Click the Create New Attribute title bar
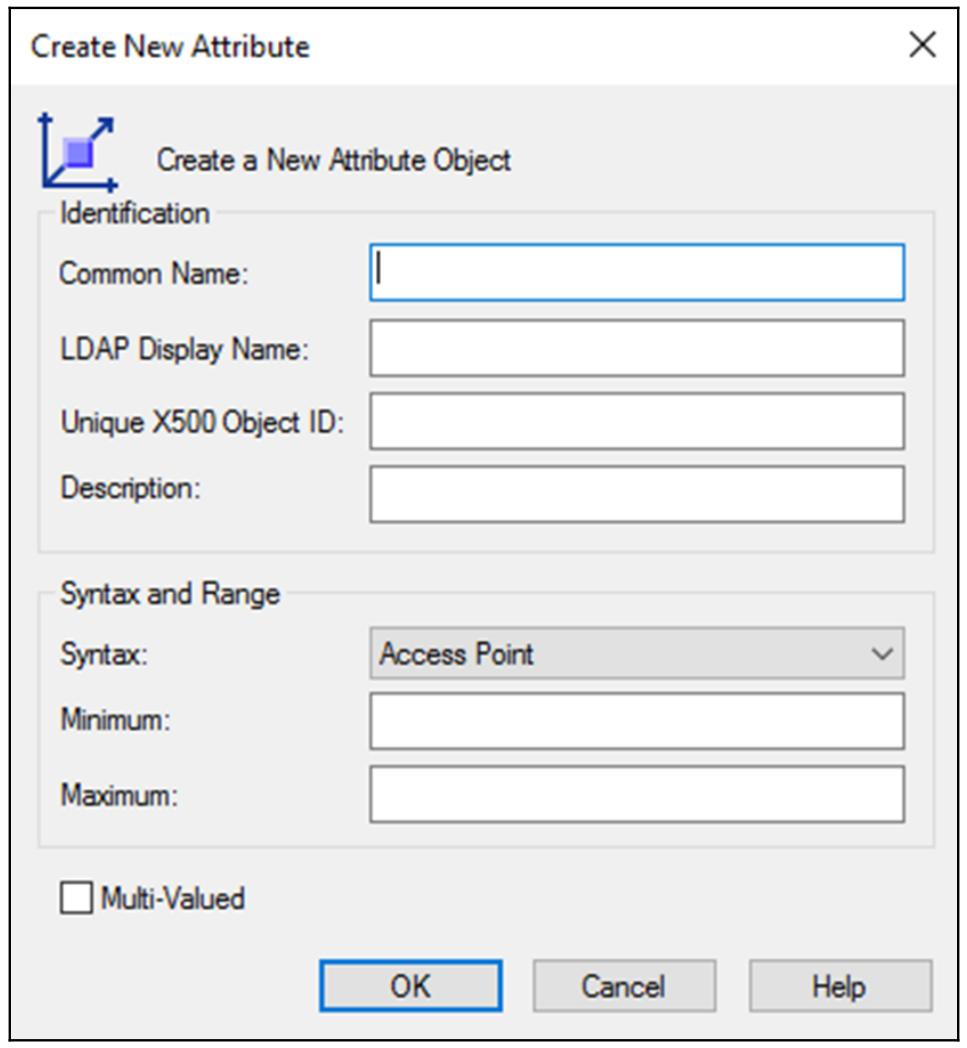The height and width of the screenshot is (1048, 967). point(400,46)
